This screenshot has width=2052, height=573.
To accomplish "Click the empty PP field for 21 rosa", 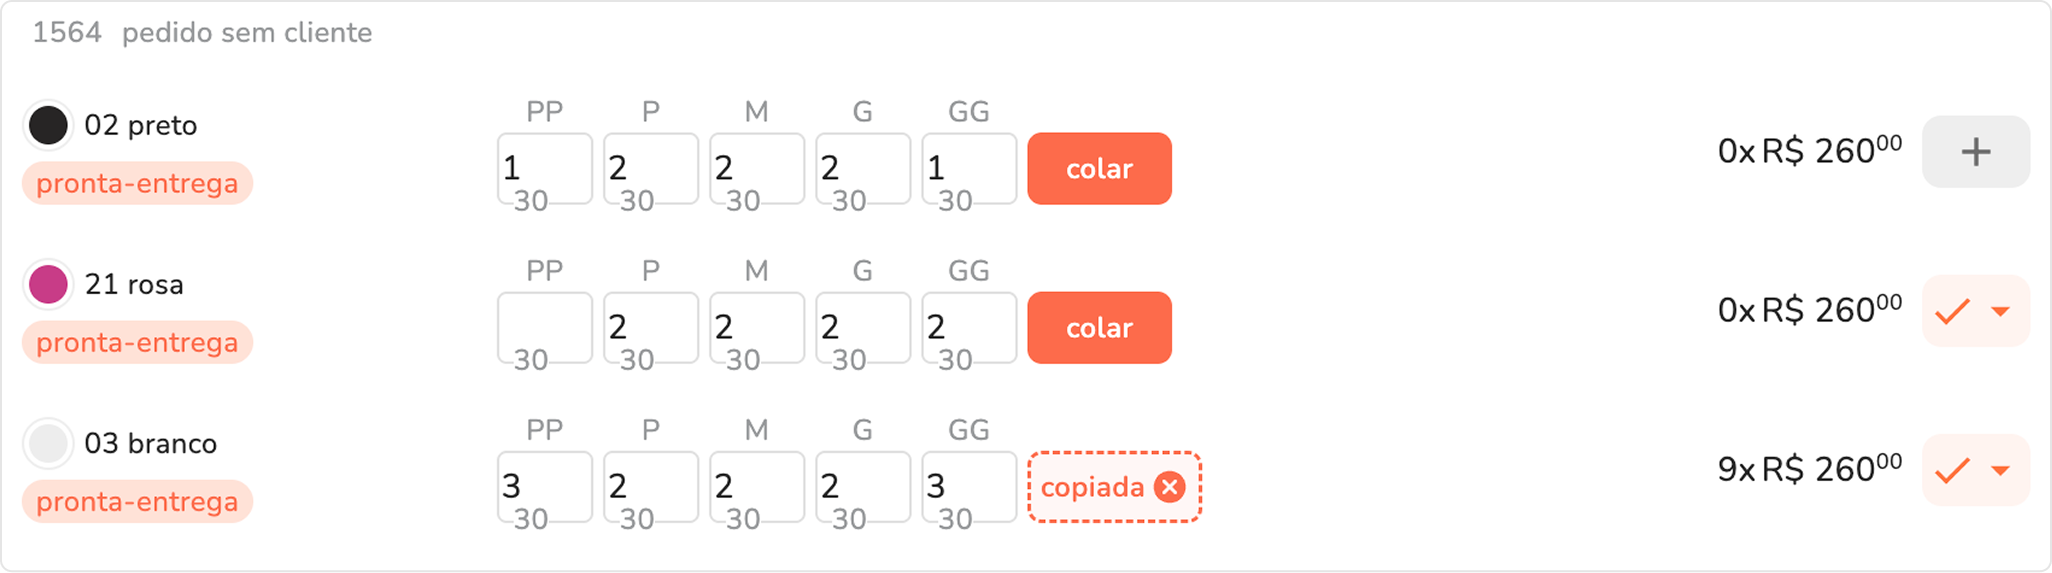I will [545, 328].
